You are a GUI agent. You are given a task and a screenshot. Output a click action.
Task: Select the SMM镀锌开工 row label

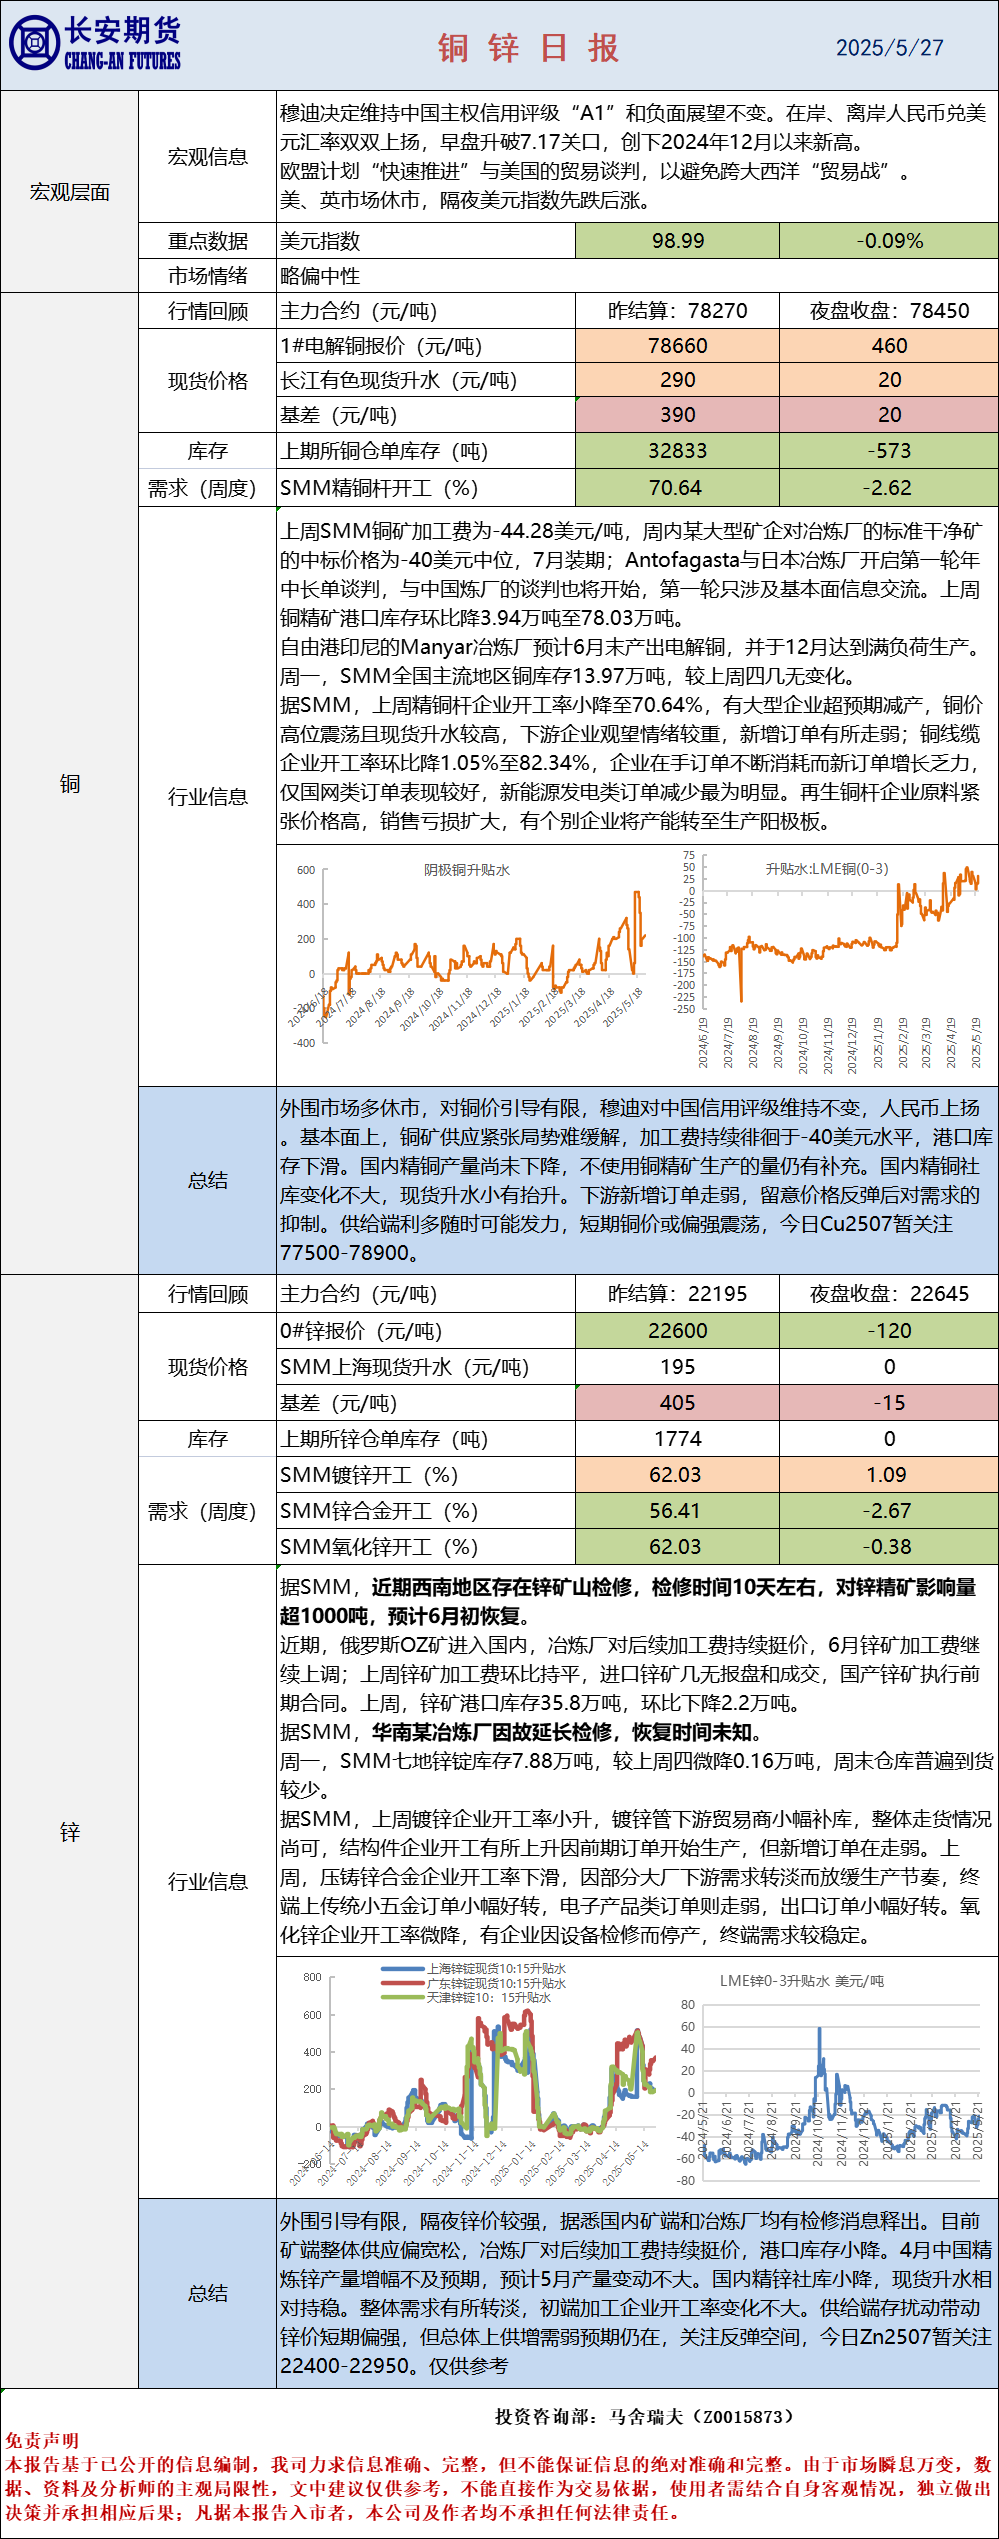click(426, 1475)
